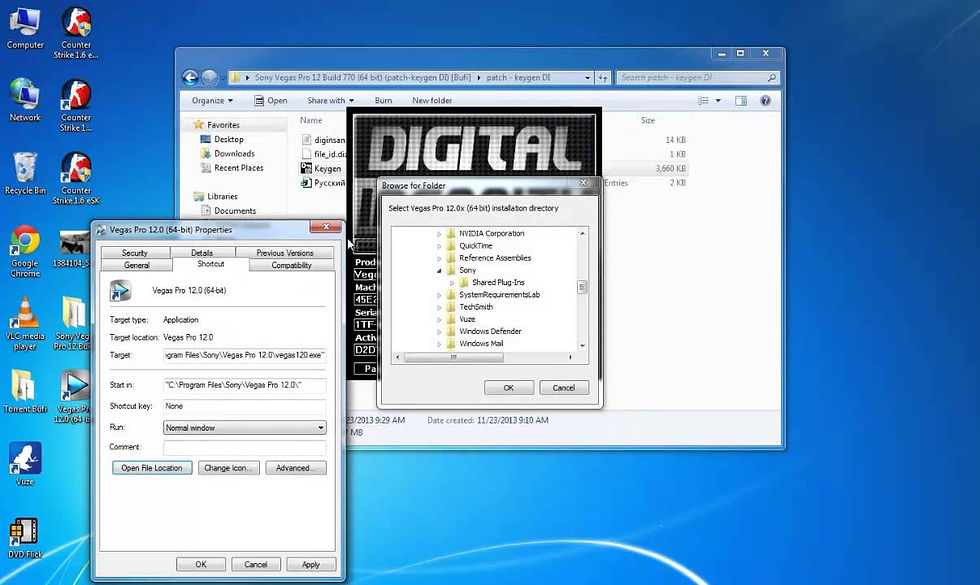Select the 1384104 image file on the desktop
This screenshot has width=980, height=585.
pyautogui.click(x=72, y=249)
